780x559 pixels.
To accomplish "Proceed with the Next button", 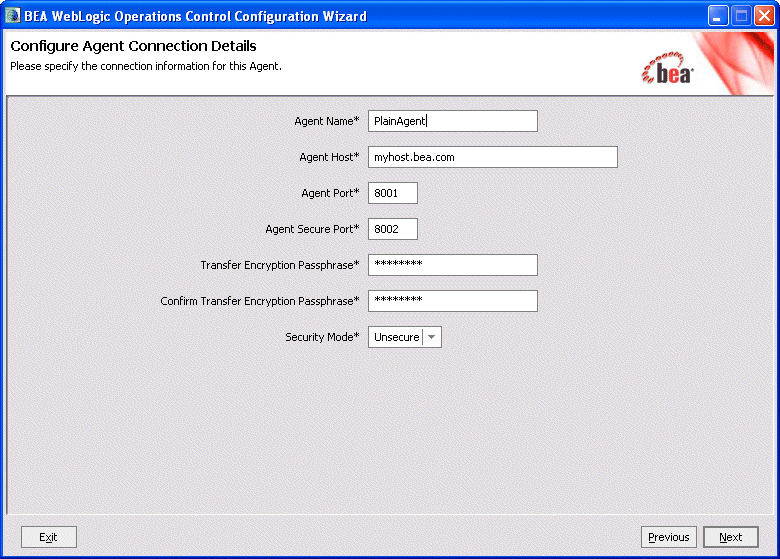I will coord(731,537).
